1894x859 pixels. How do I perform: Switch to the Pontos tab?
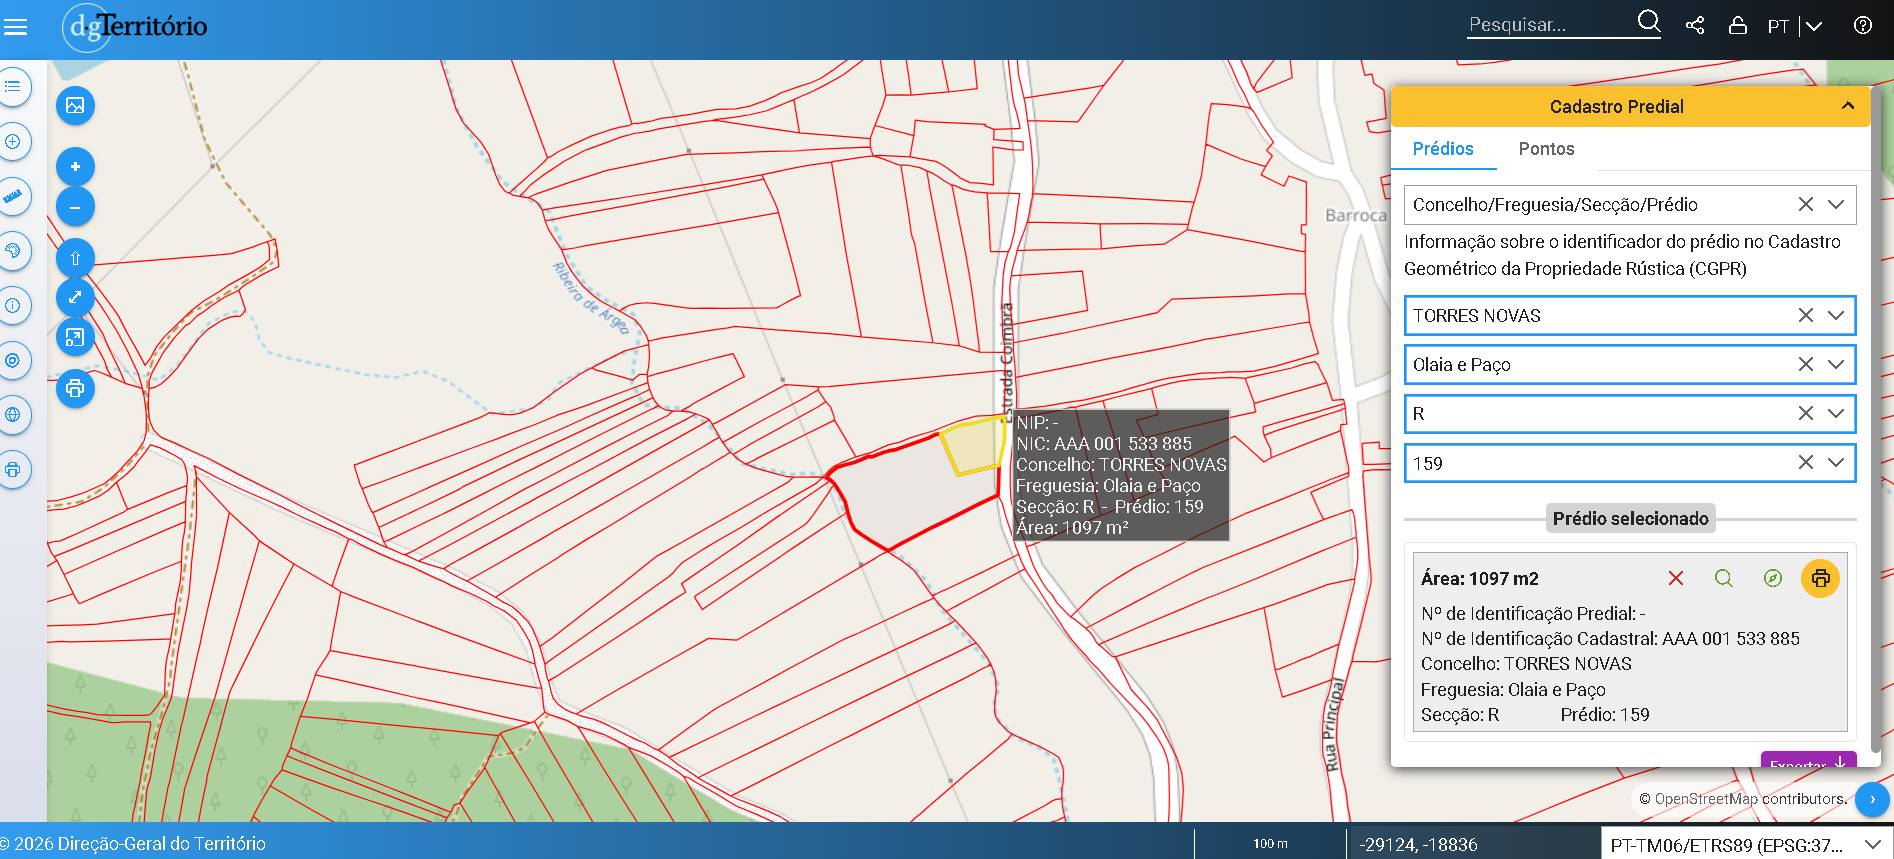point(1546,149)
